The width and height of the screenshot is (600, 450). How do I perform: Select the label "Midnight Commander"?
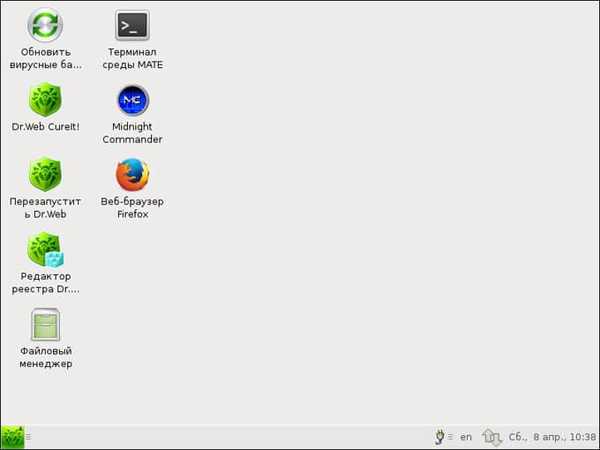(x=132, y=133)
